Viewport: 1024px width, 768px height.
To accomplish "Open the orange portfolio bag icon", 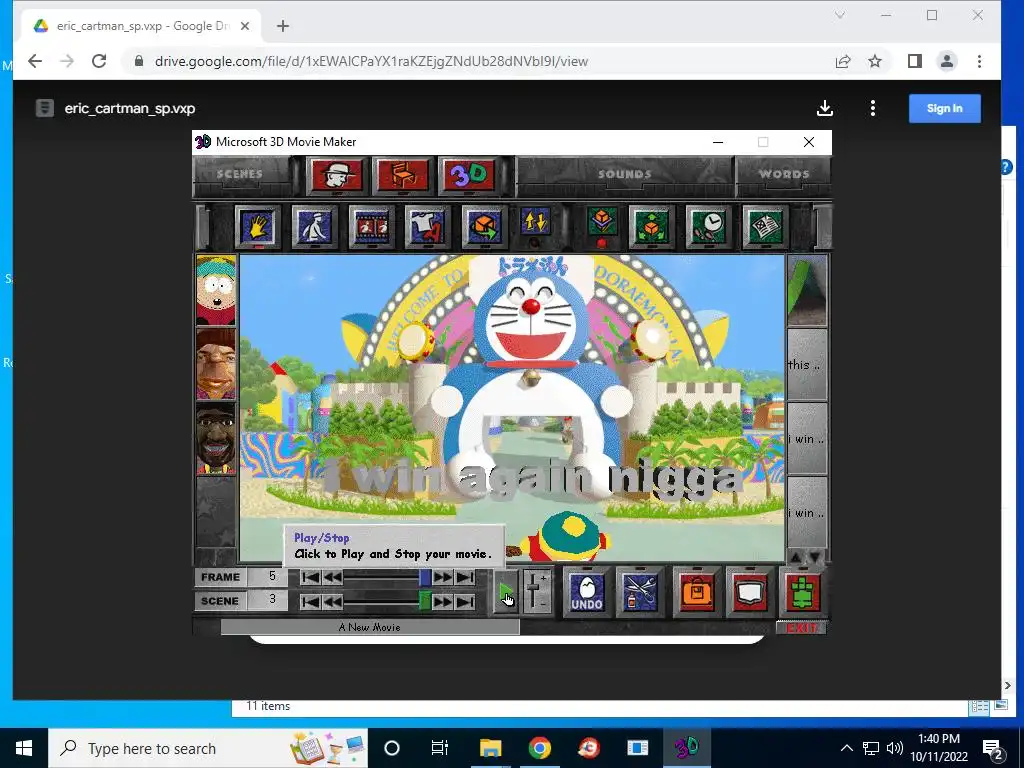I will pyautogui.click(x=697, y=593).
